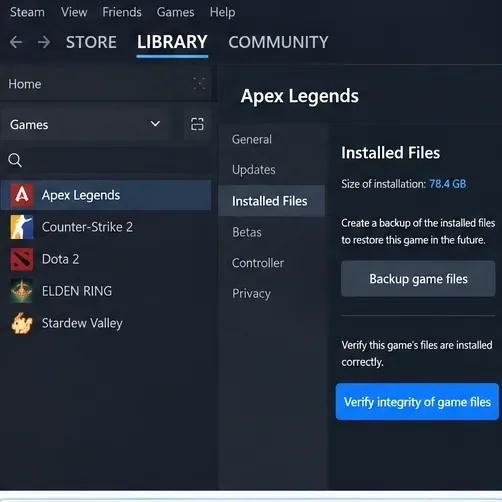The width and height of the screenshot is (502, 502).
Task: Open the Friends menu
Action: [122, 12]
